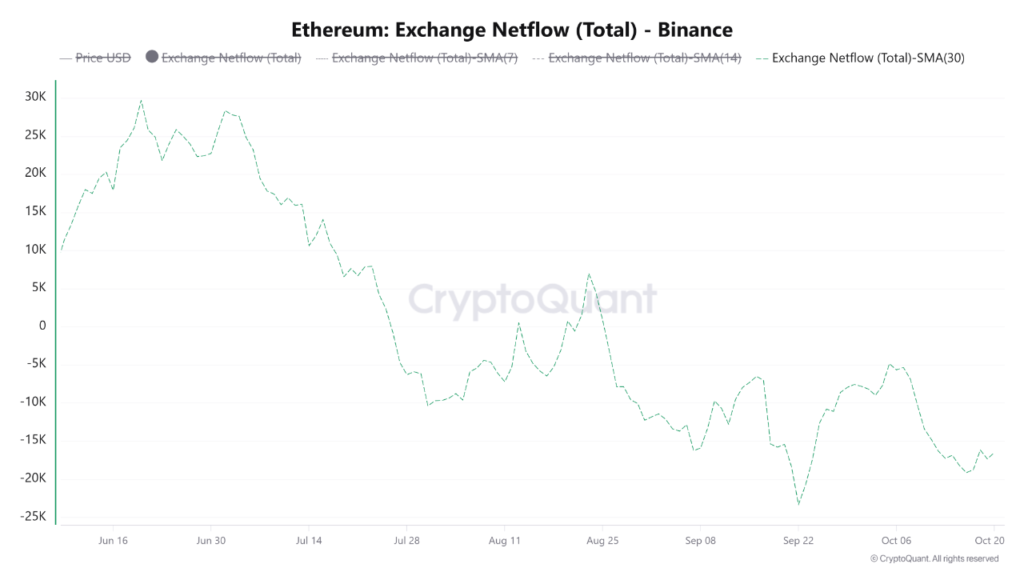Screen dimensions: 1024x576
Task: Click the chart title Ethereum: Exchange Netflow
Action: [511, 28]
